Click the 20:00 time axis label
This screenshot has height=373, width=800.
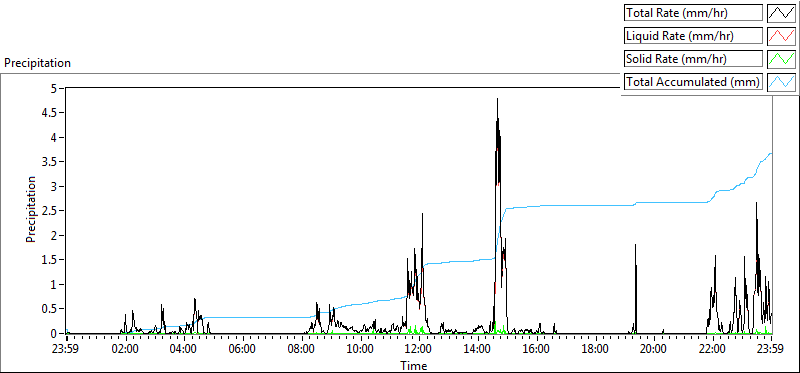tap(654, 350)
